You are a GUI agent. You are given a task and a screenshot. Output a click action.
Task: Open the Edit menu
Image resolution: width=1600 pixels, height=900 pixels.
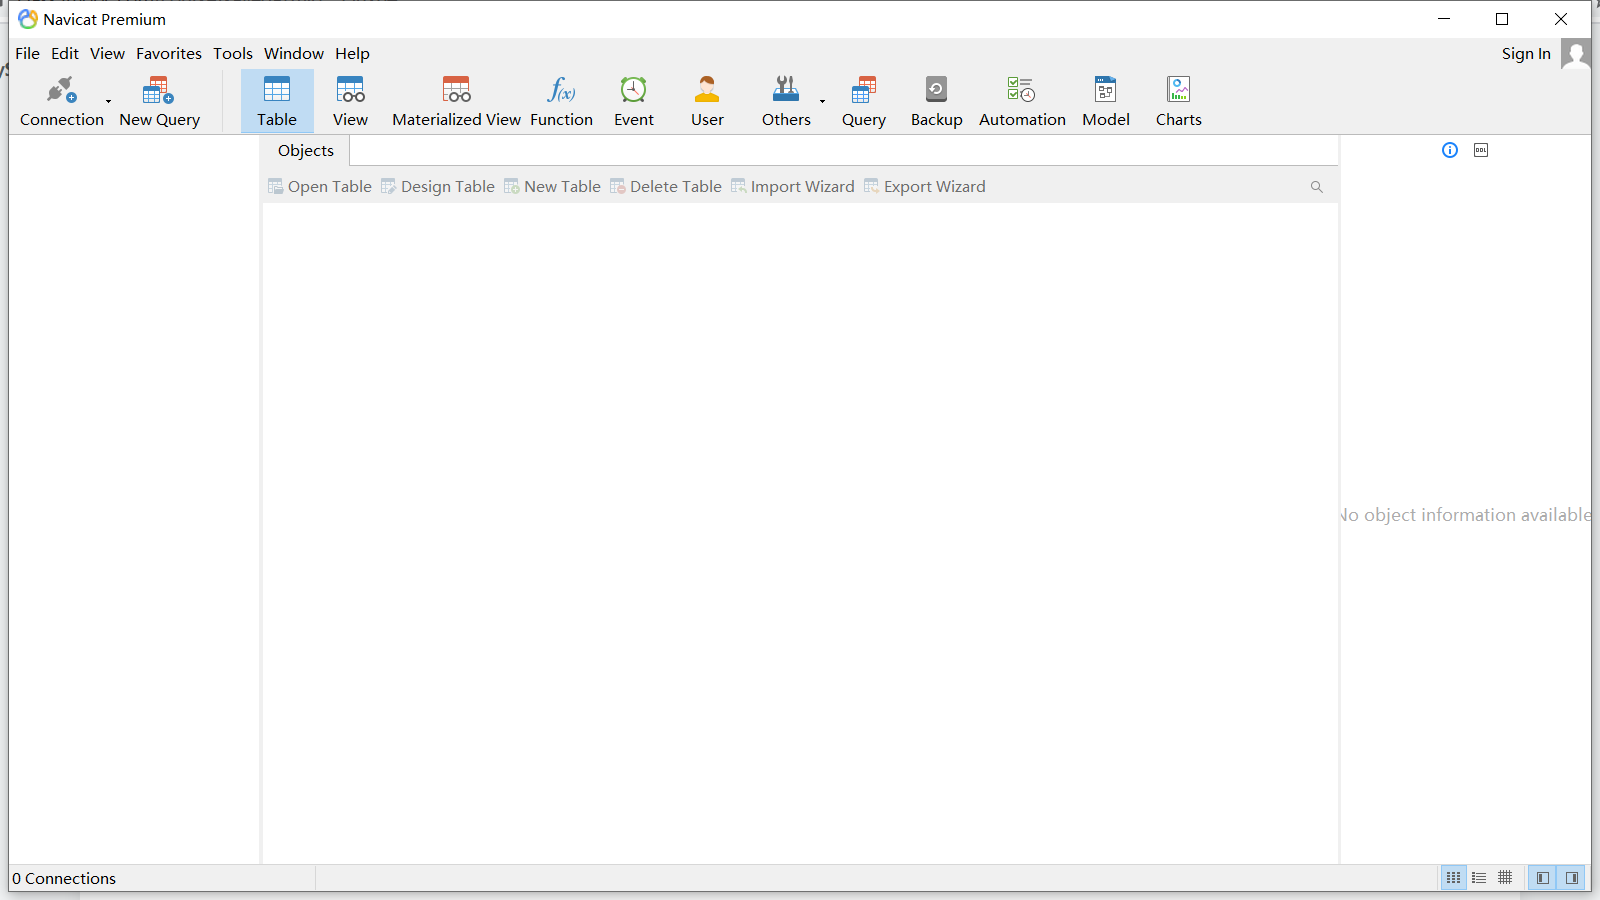pos(65,54)
